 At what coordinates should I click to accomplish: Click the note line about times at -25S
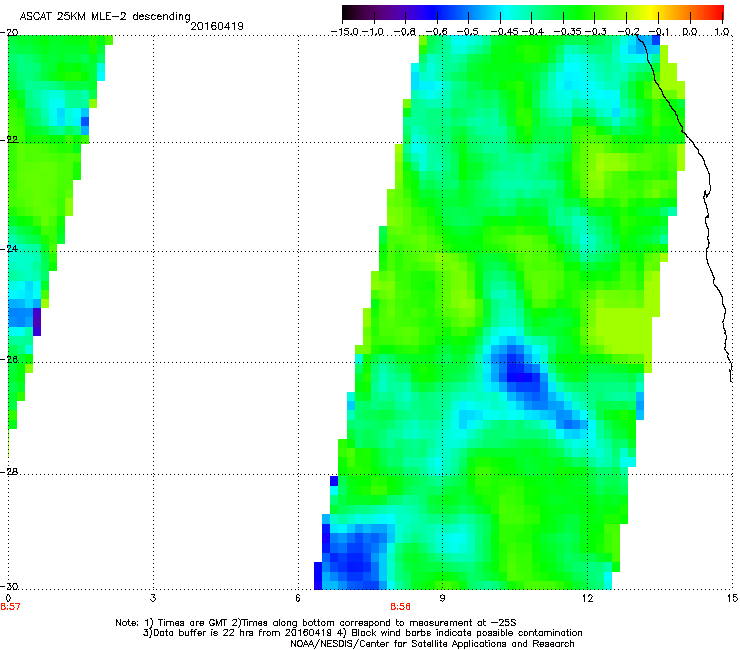(316, 623)
